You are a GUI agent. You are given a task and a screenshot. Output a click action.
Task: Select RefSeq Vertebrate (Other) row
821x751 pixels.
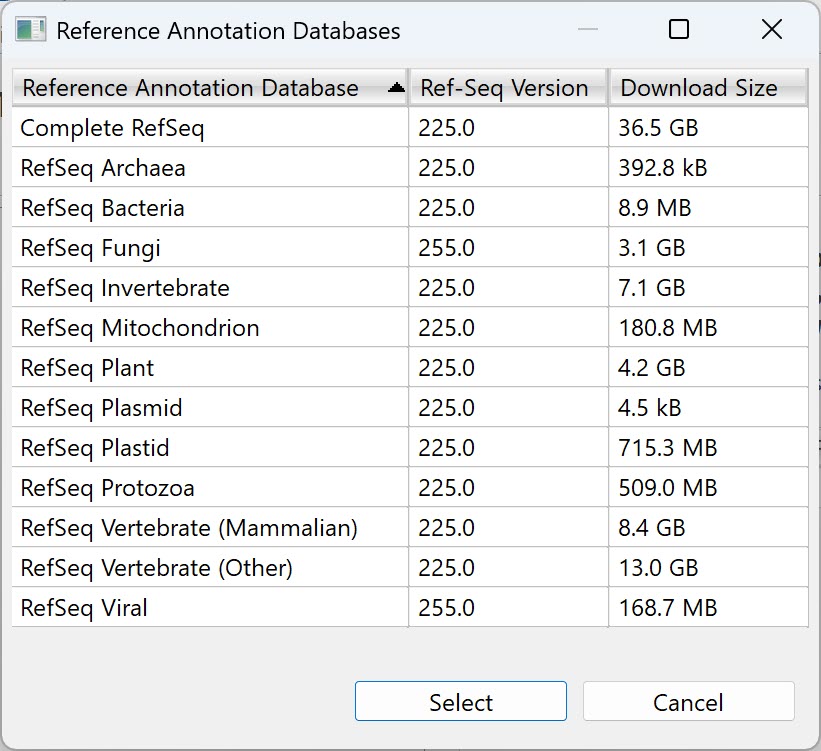(410, 568)
